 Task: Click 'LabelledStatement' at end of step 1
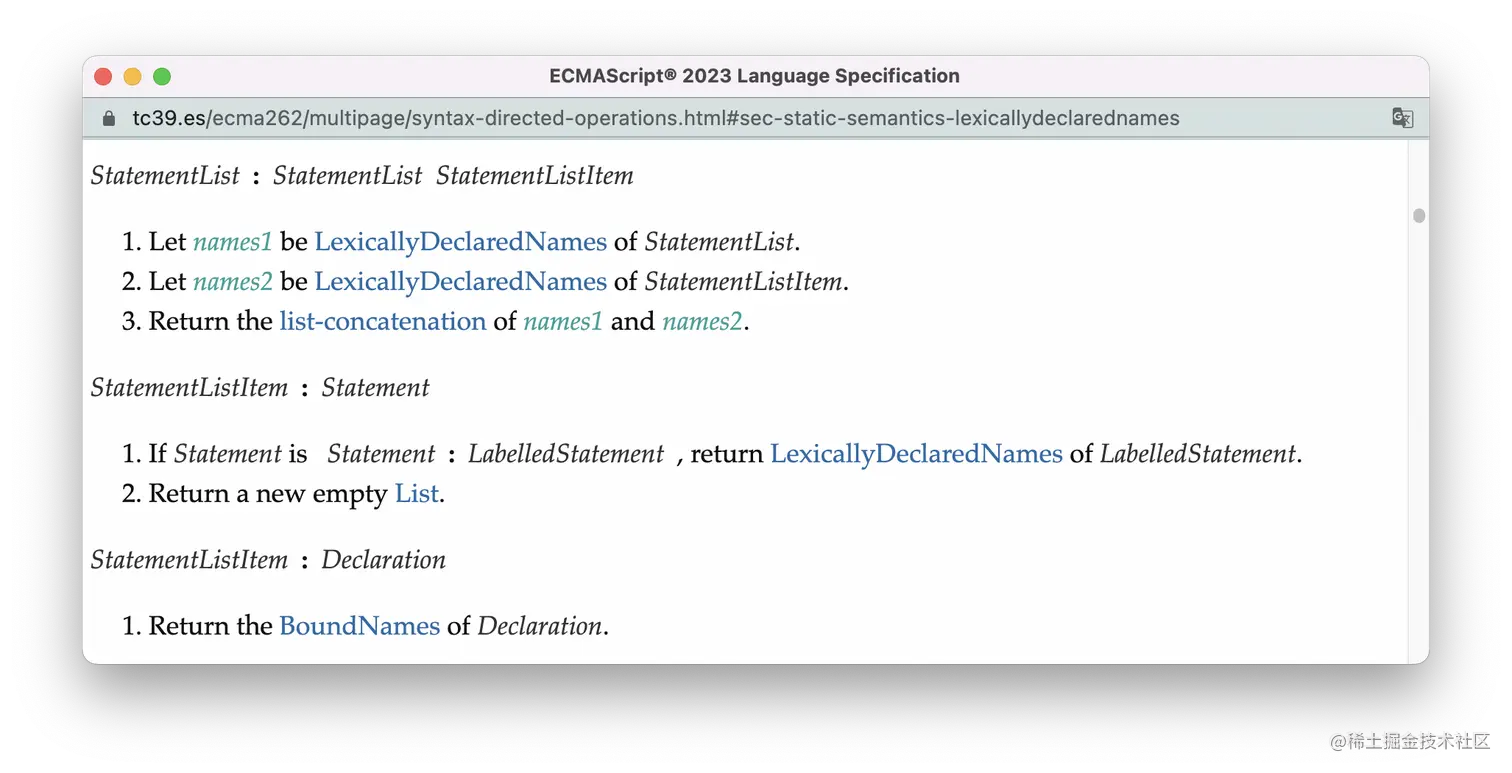[x=1198, y=454]
